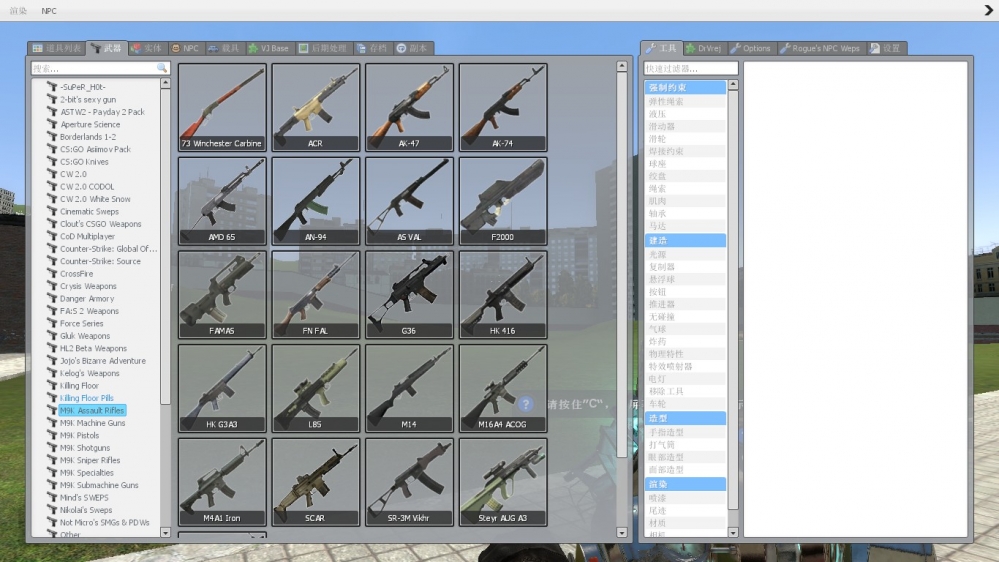This screenshot has height=562, width=999.
Task: Open the 道具列表 spawnlist tab
Action: (x=57, y=48)
